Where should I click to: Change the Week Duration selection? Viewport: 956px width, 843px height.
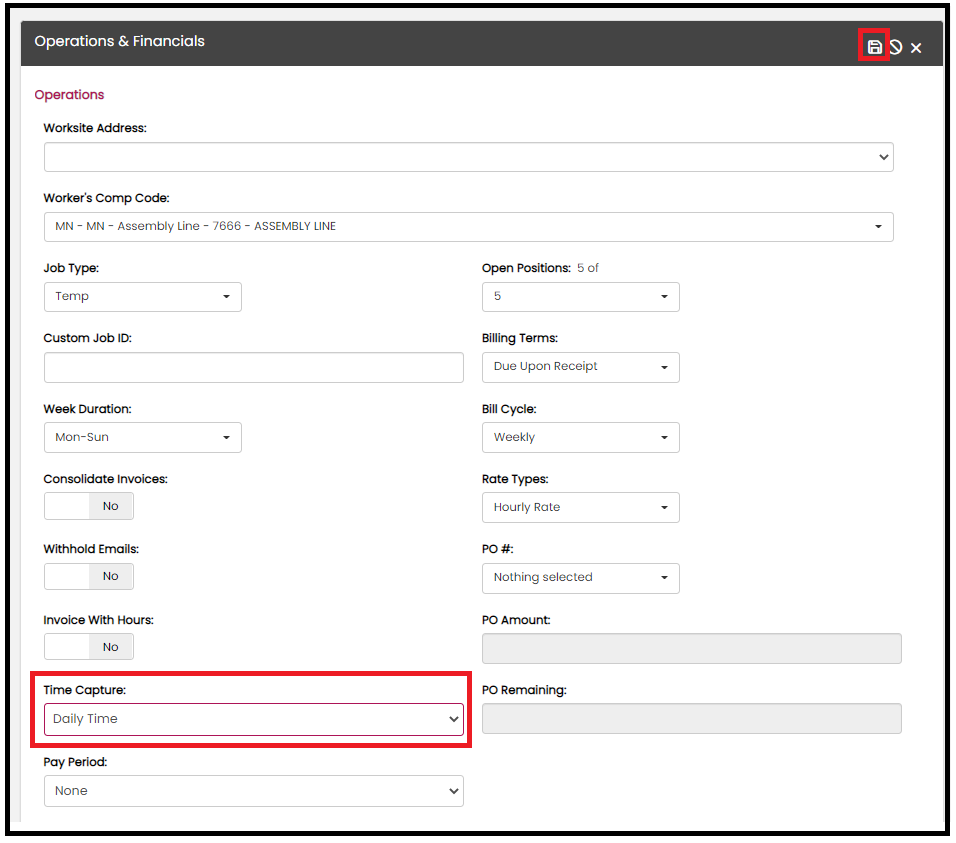[x=143, y=438]
